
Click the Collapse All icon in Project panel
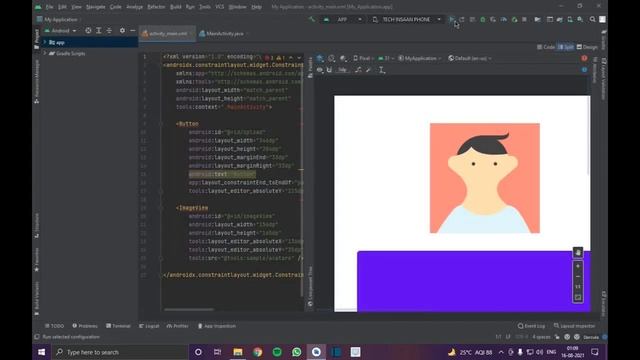109,31
